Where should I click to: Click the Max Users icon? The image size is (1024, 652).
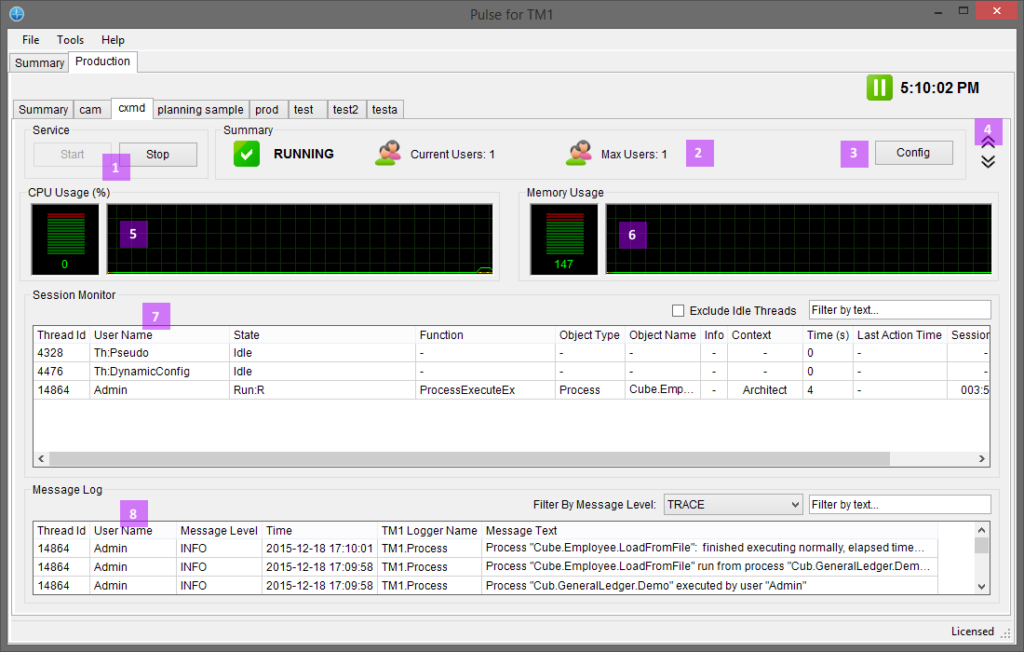(578, 154)
